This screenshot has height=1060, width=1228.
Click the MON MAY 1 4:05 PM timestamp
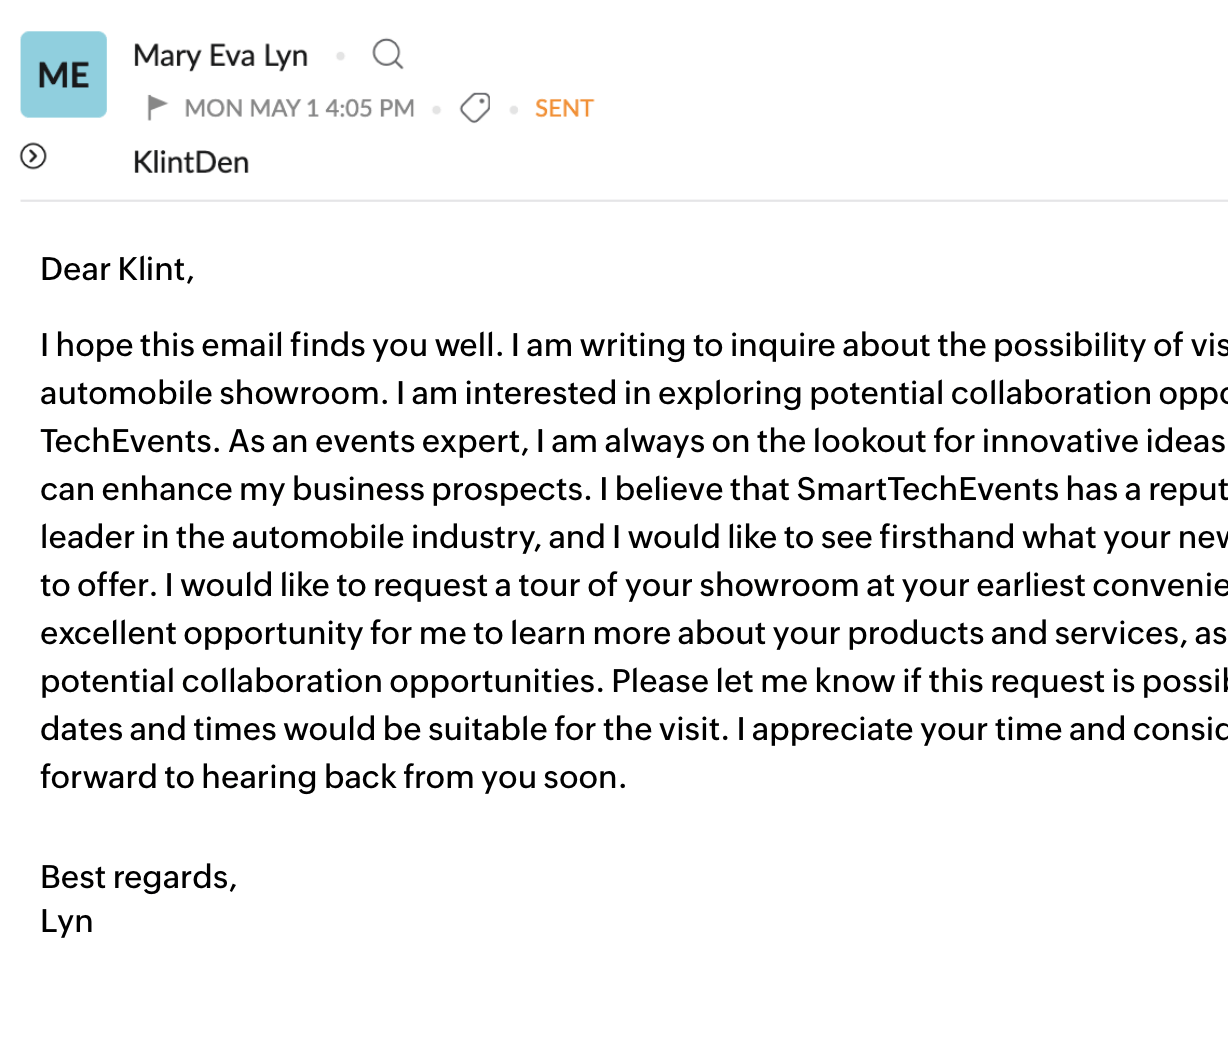click(x=299, y=108)
